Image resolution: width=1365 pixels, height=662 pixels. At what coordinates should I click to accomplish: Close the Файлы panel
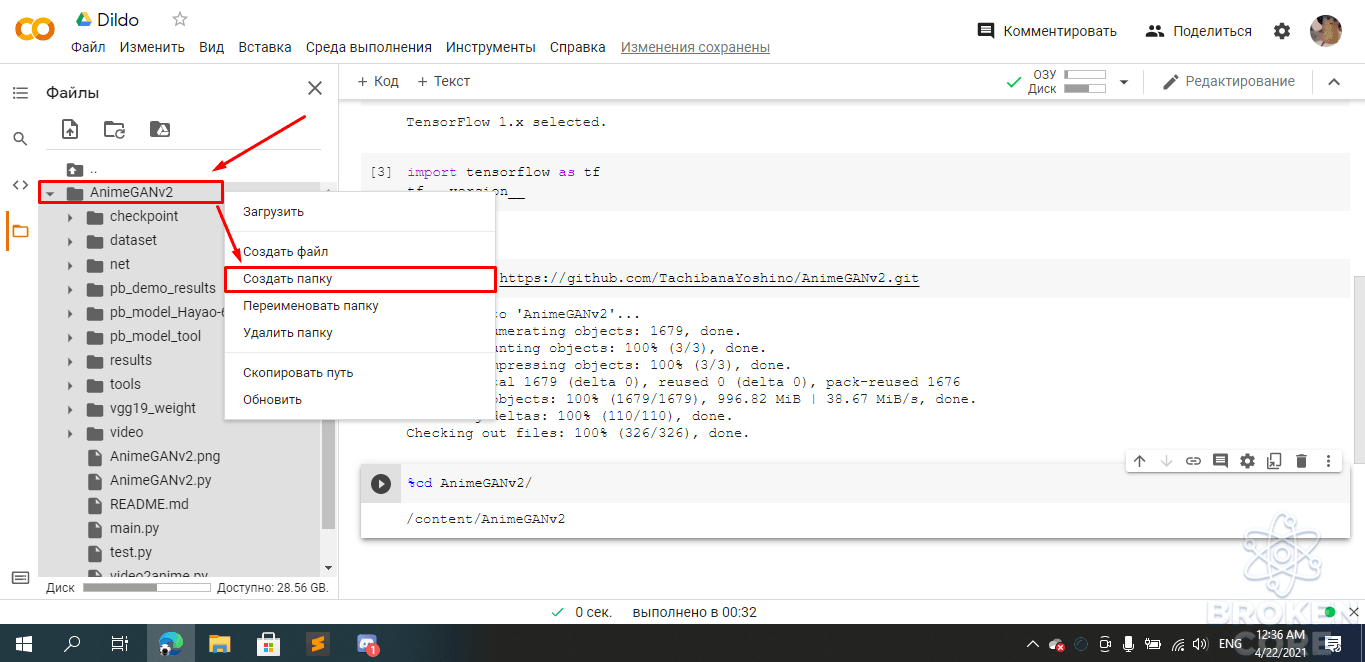coord(315,88)
